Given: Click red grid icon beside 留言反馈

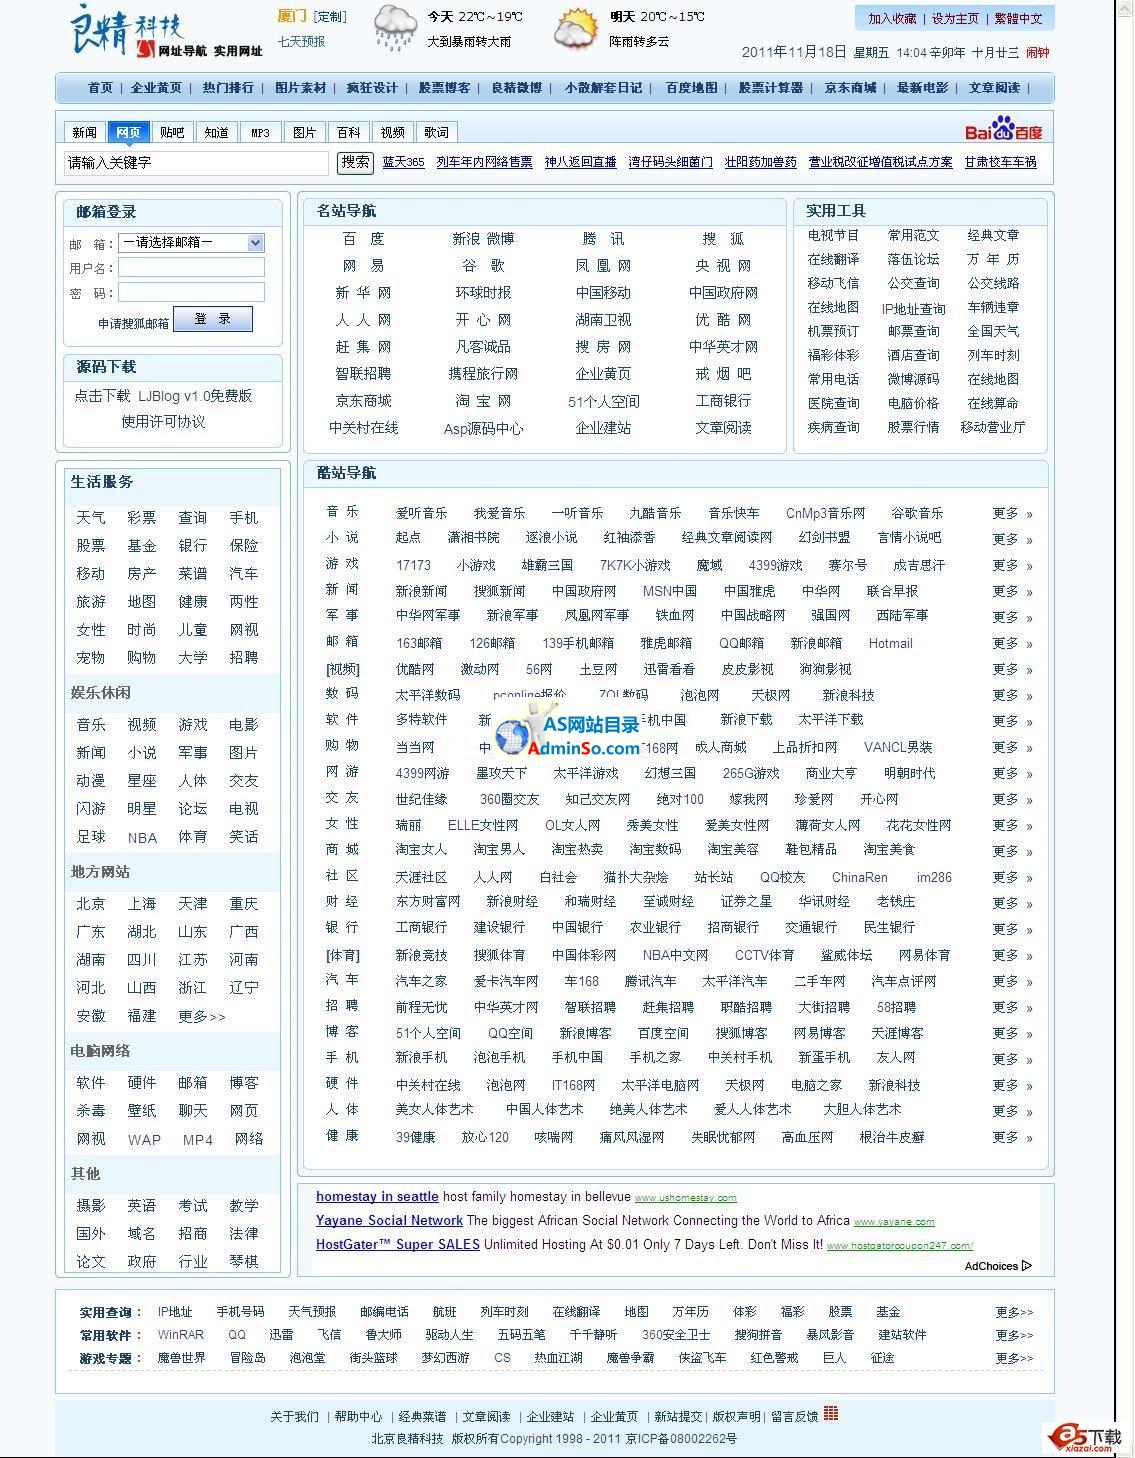Looking at the screenshot, I should [x=831, y=1413].
